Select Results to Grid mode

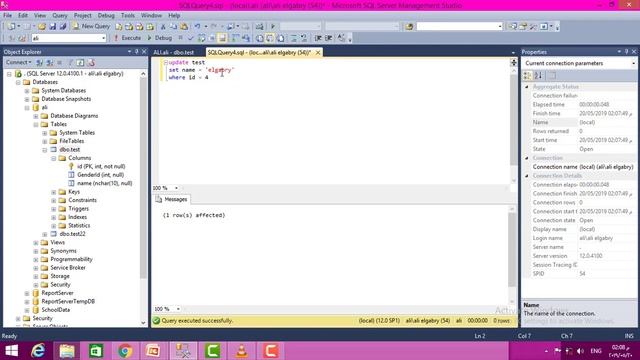[270, 38]
